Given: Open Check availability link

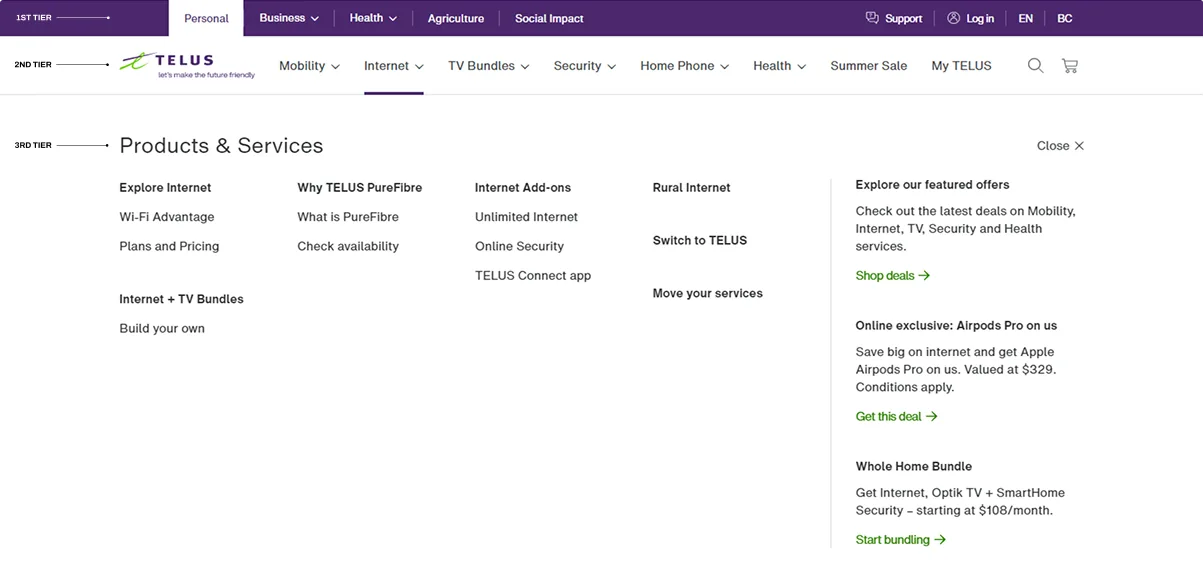Looking at the screenshot, I should tap(348, 246).
